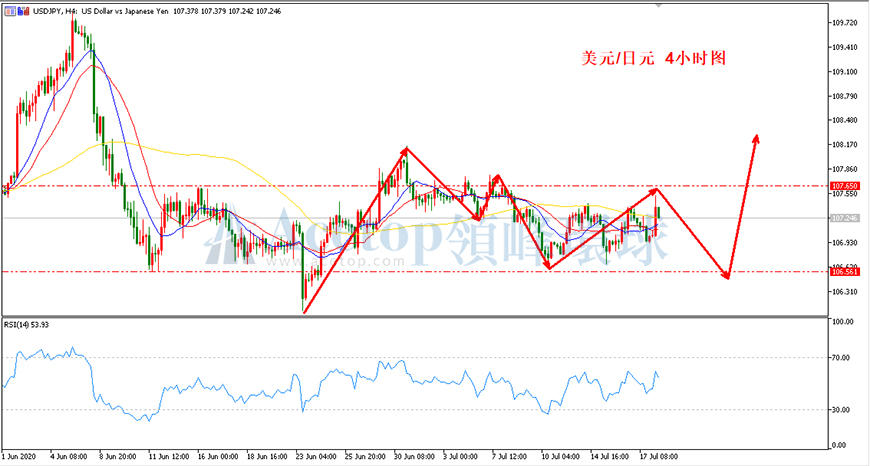This screenshot has height=466, width=870.
Task: Click the RSI 70.00 scale value
Action: (x=843, y=358)
